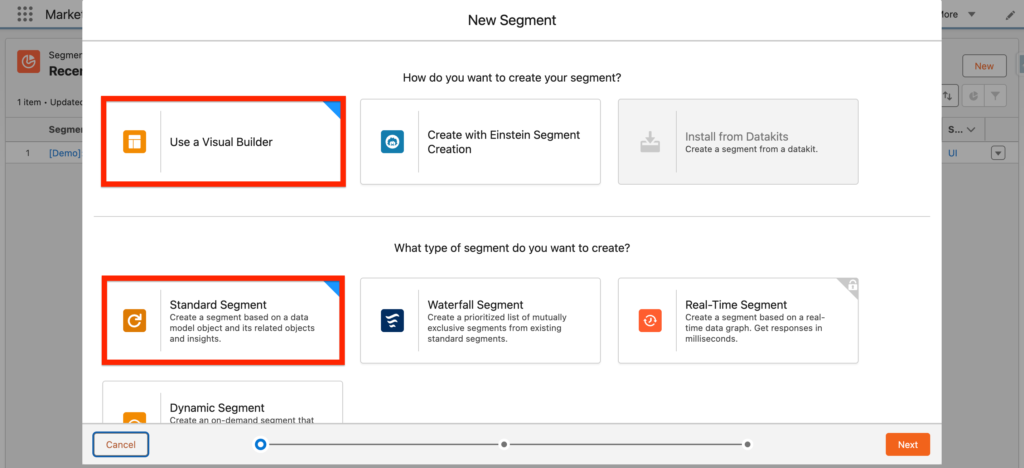The height and width of the screenshot is (468, 1024).
Task: Click the Einstein Segment Creation icon
Action: pyautogui.click(x=392, y=142)
